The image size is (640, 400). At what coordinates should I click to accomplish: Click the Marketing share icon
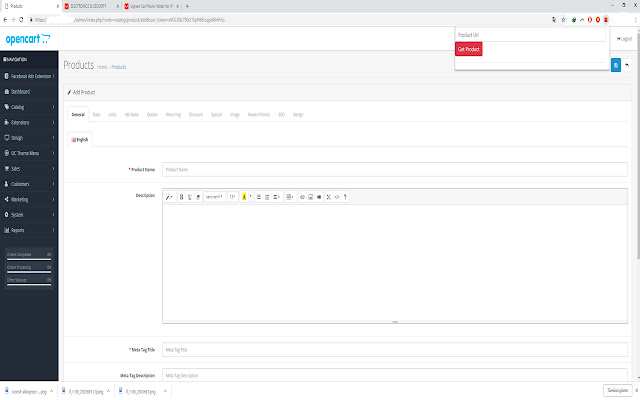coord(7,199)
